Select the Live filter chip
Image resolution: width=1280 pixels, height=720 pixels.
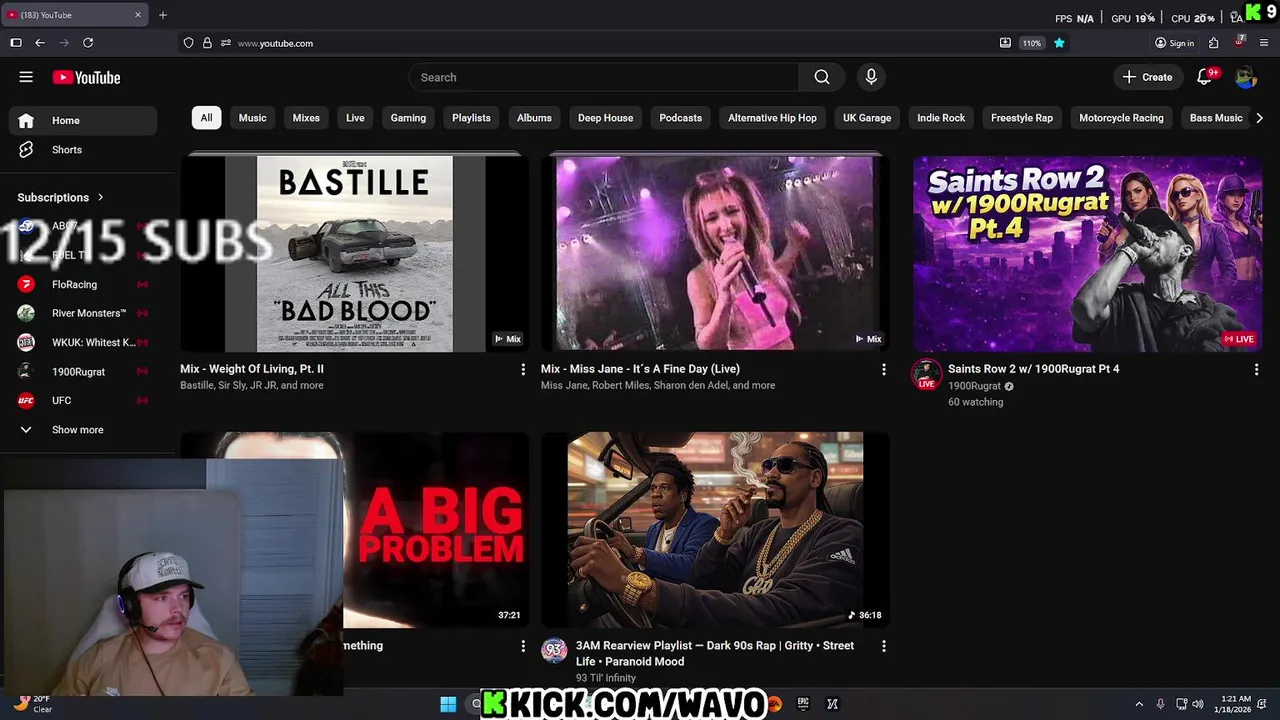355,118
